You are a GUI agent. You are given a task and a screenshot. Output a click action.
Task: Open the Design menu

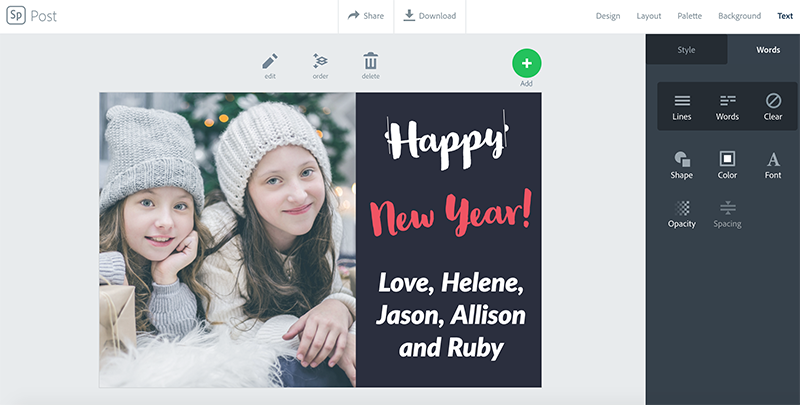pos(608,16)
